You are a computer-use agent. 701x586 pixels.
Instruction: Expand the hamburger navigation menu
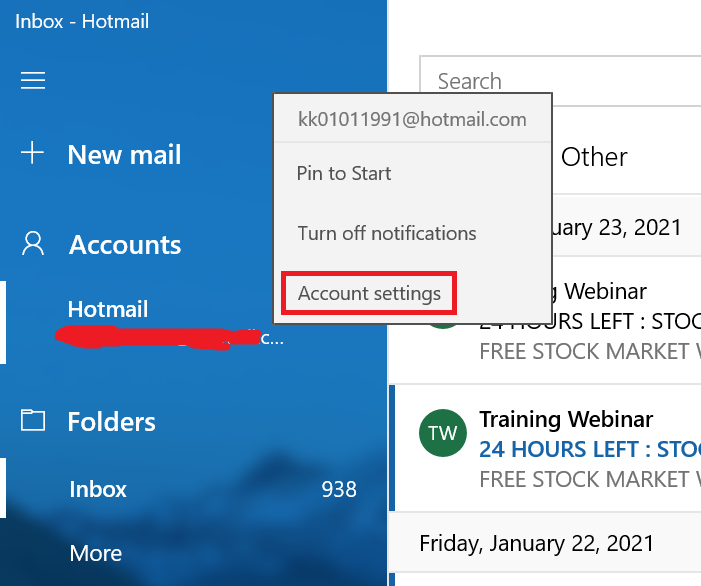click(x=33, y=80)
